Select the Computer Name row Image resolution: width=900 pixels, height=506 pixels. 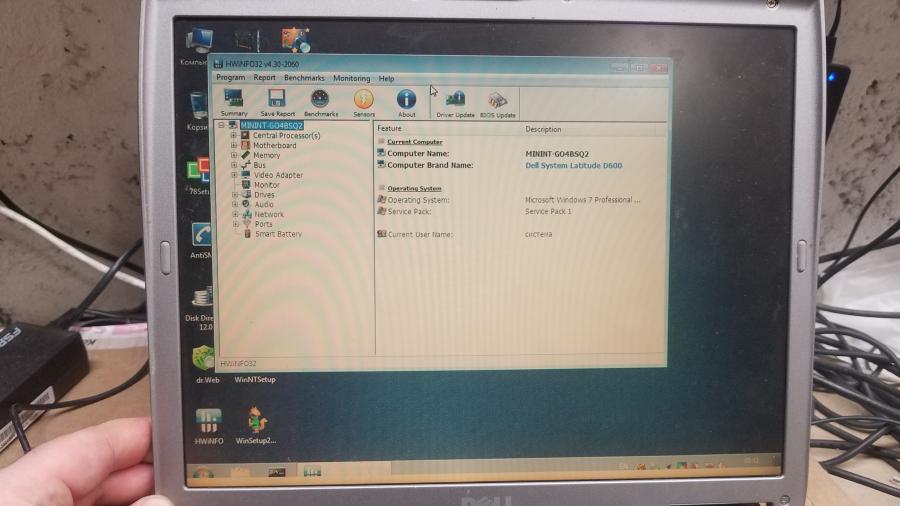(521, 153)
